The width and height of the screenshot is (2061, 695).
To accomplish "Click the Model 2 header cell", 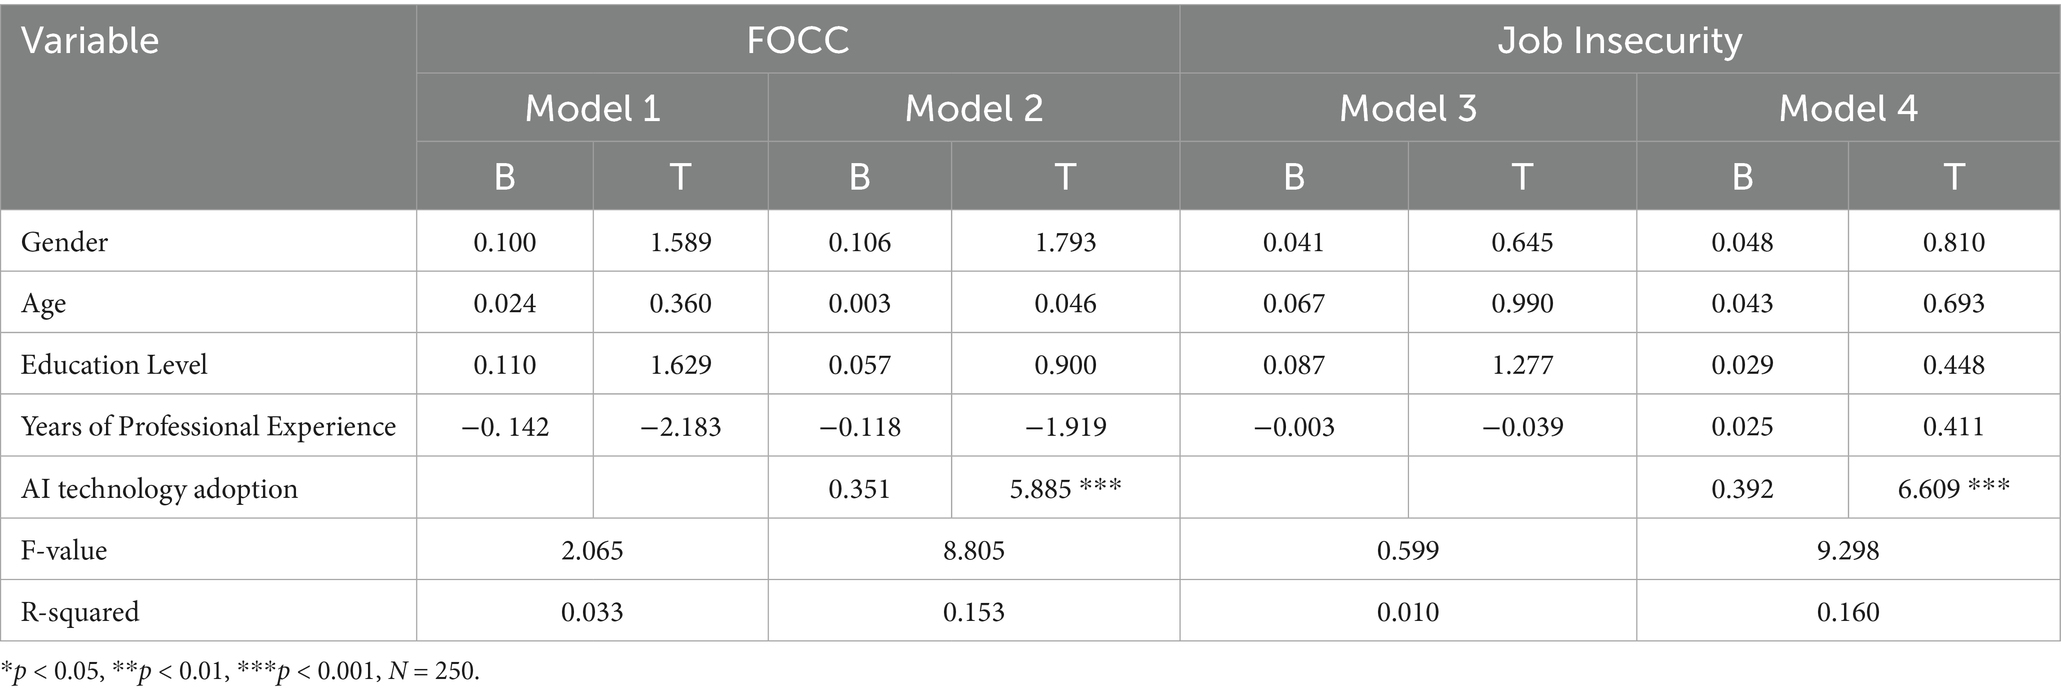I will 973,108.
